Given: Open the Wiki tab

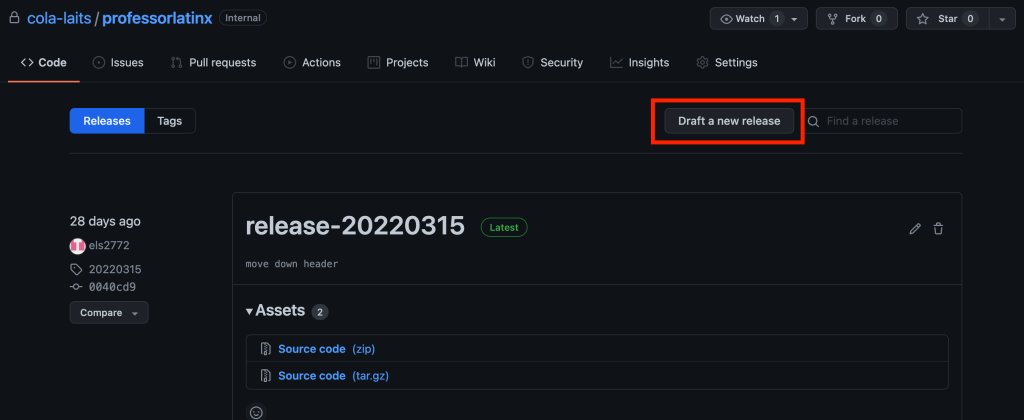Looking at the screenshot, I should (x=475, y=63).
